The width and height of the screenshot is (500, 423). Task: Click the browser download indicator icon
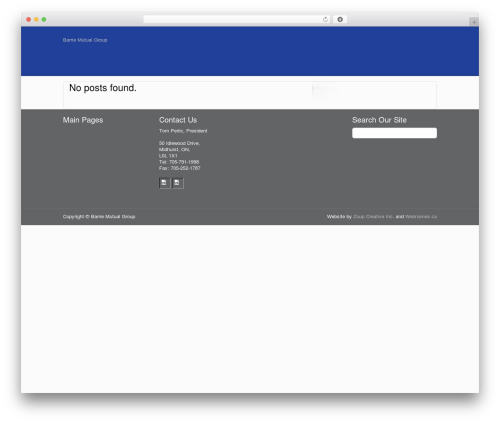[340, 19]
